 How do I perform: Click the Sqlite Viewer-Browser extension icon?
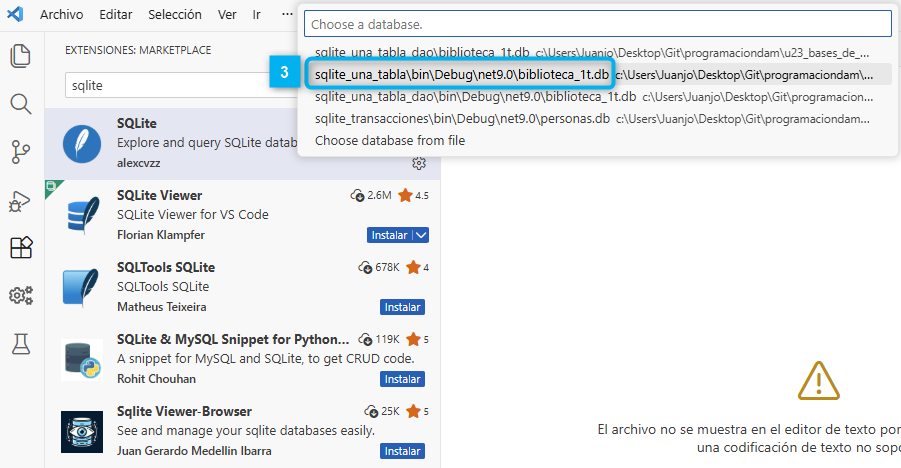point(82,431)
